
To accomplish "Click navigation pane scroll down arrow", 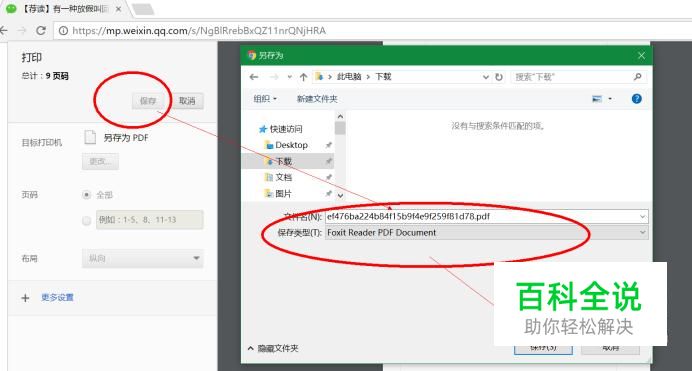I will point(340,195).
